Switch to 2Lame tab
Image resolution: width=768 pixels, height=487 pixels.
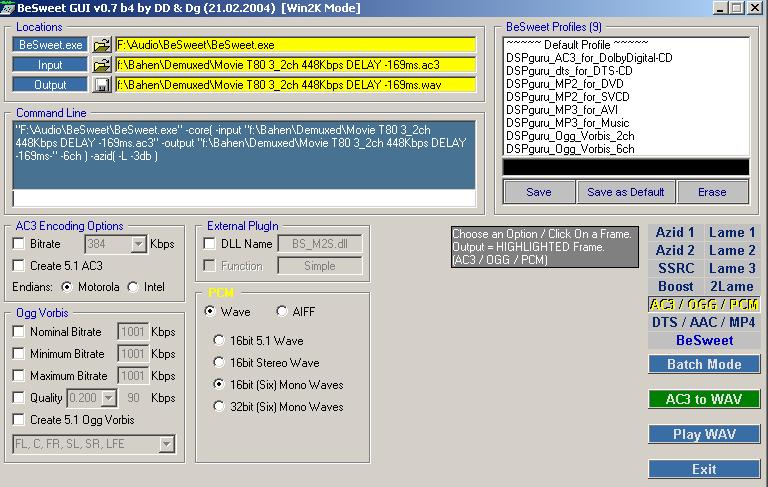[732, 287]
